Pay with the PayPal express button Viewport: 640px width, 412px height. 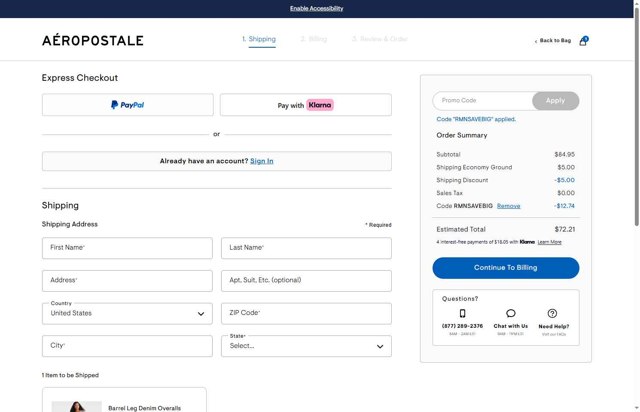coord(127,105)
